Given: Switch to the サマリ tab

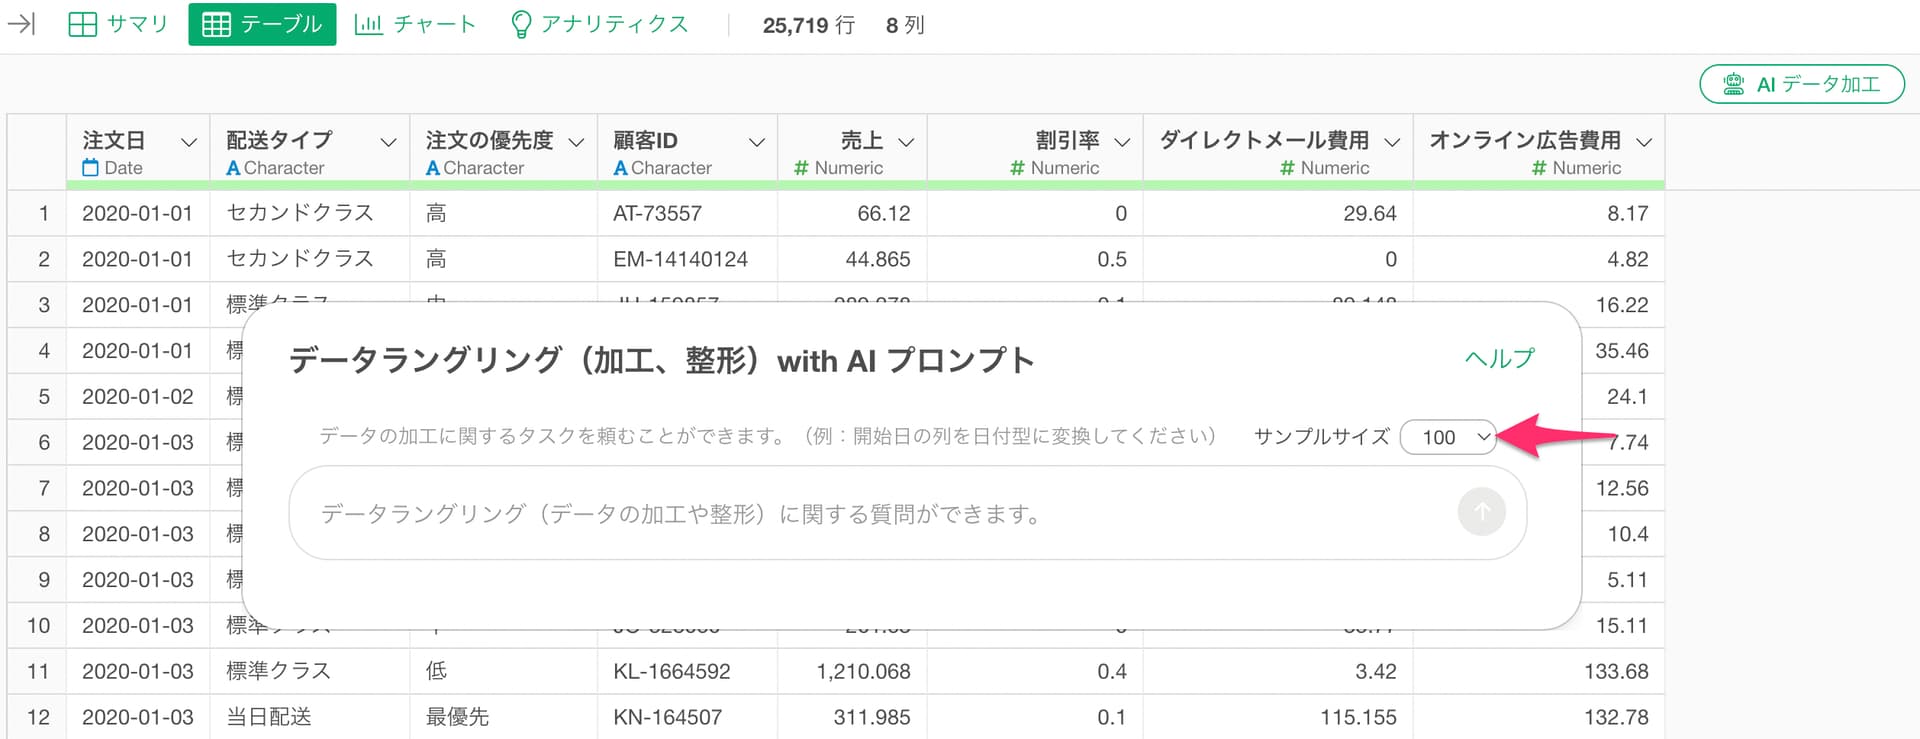Looking at the screenshot, I should tap(118, 24).
